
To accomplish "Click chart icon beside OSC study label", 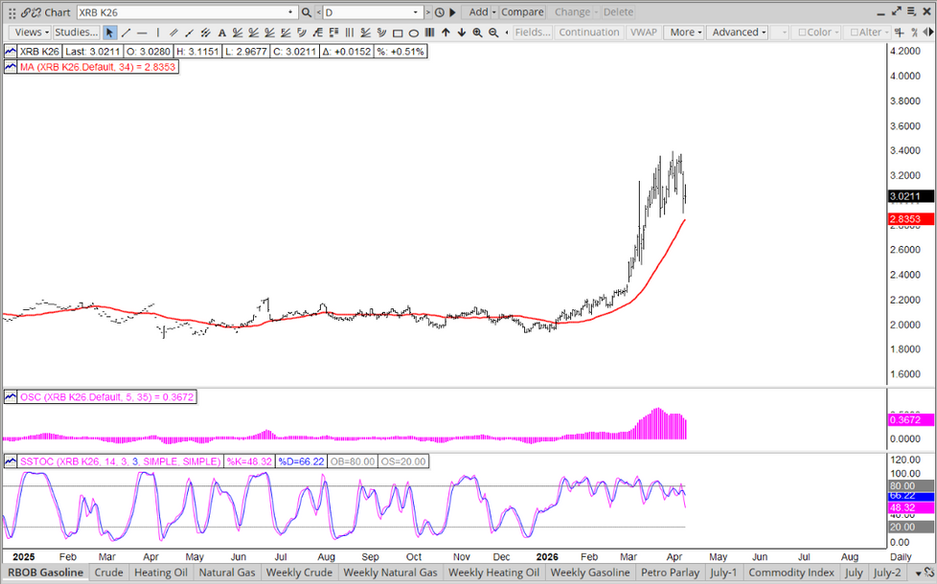I will coord(10,397).
